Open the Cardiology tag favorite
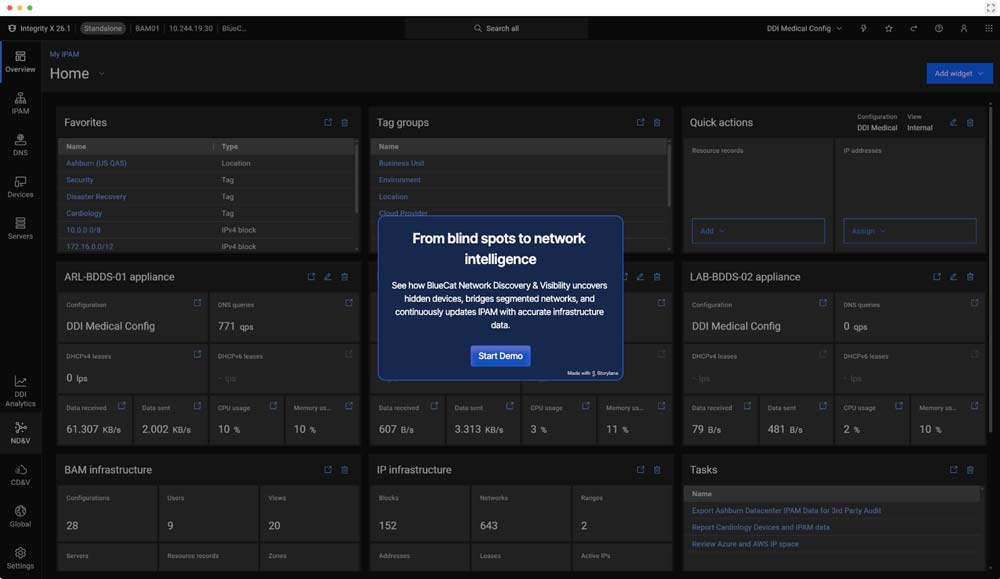Screen dimensions: 1000x579 point(84,213)
